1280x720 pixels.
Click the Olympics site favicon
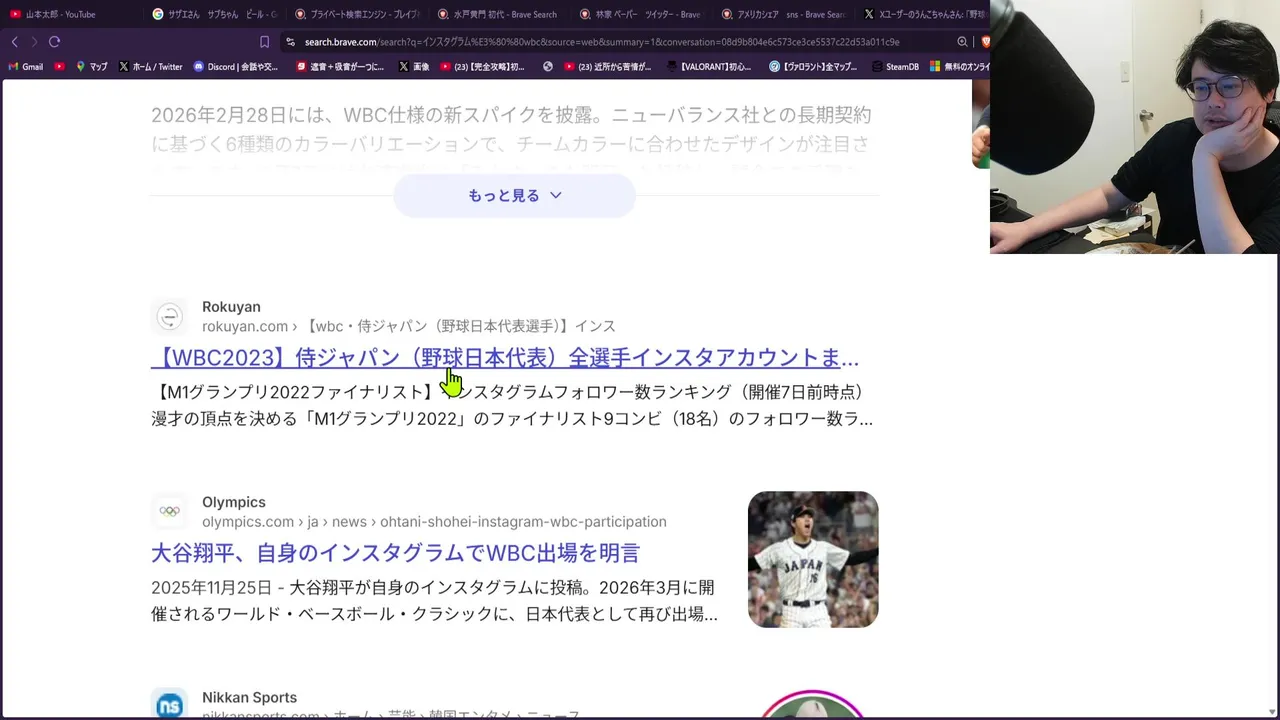tap(170, 512)
